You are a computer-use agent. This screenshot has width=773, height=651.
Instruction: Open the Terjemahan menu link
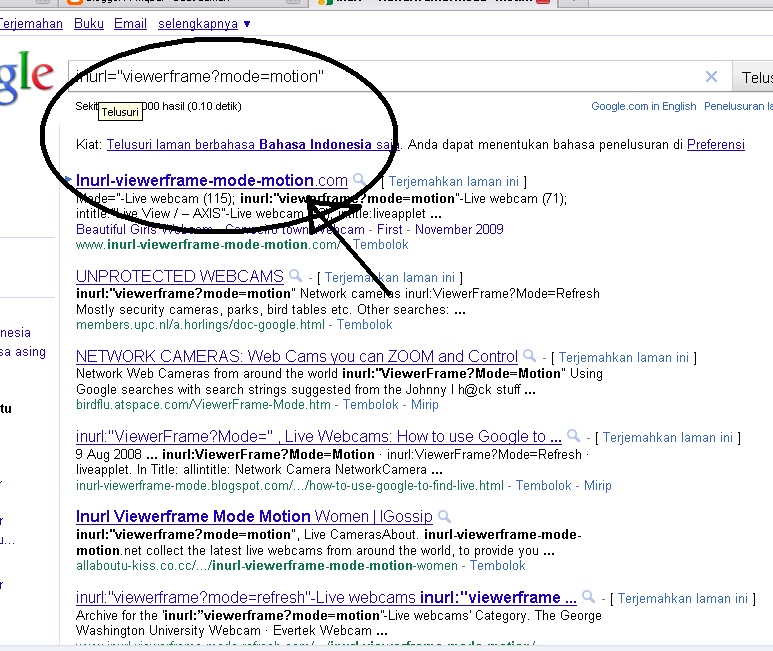[31, 24]
